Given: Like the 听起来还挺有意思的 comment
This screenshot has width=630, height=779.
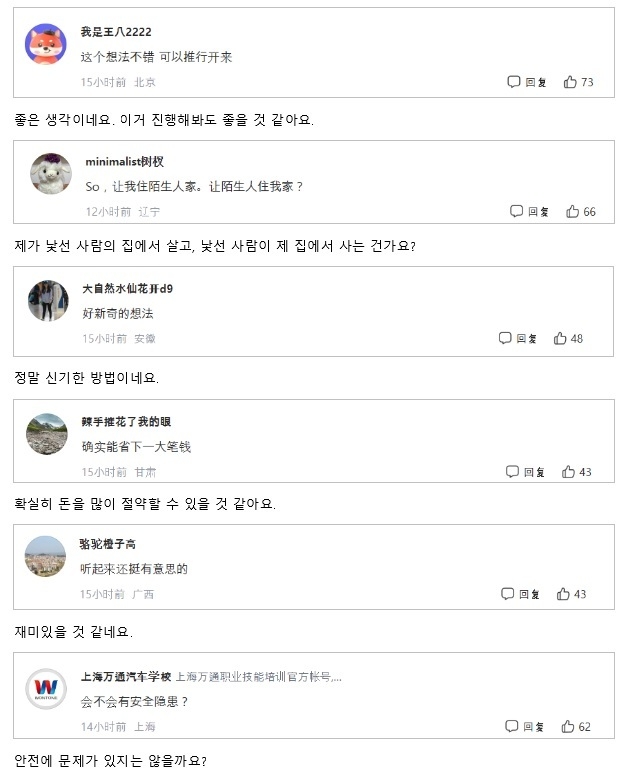Looking at the screenshot, I should point(571,594).
